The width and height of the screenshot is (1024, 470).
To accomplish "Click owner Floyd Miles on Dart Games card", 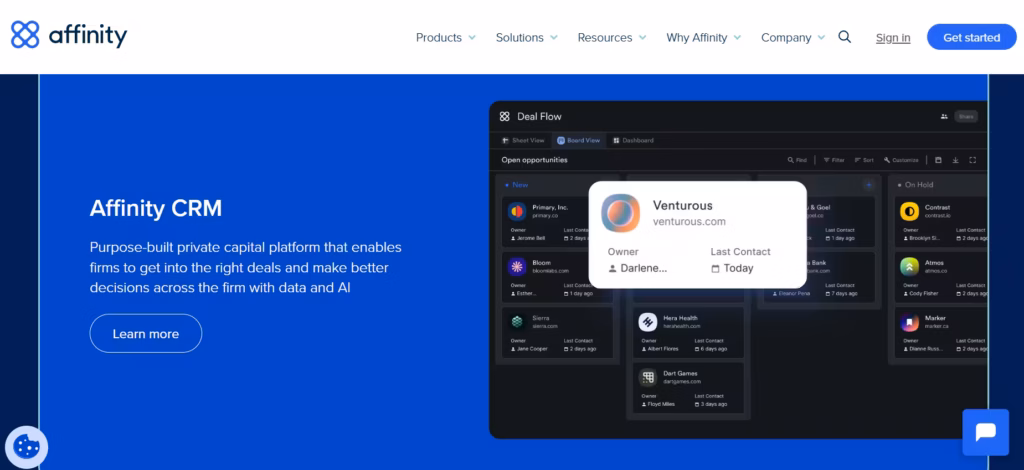I will [x=659, y=404].
